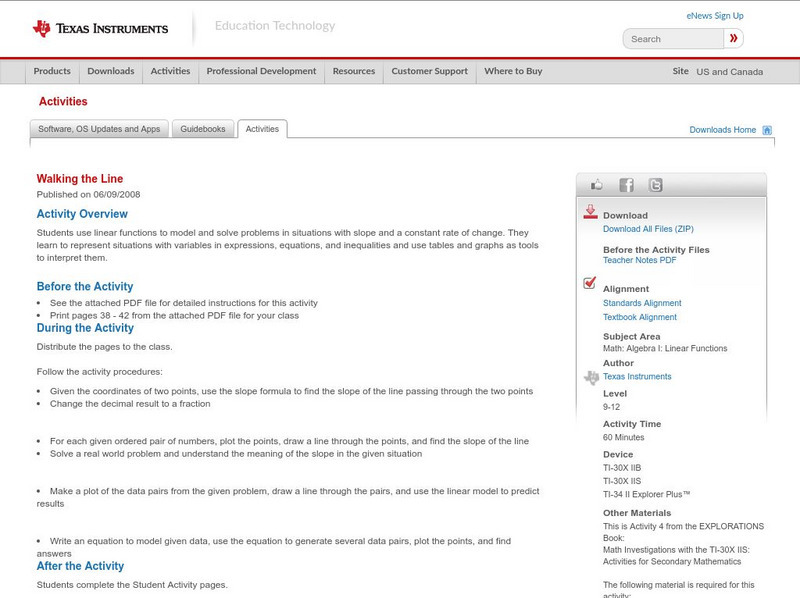This screenshot has height=598, width=800.
Task: Click the thumbs-up like icon
Action: (x=596, y=185)
